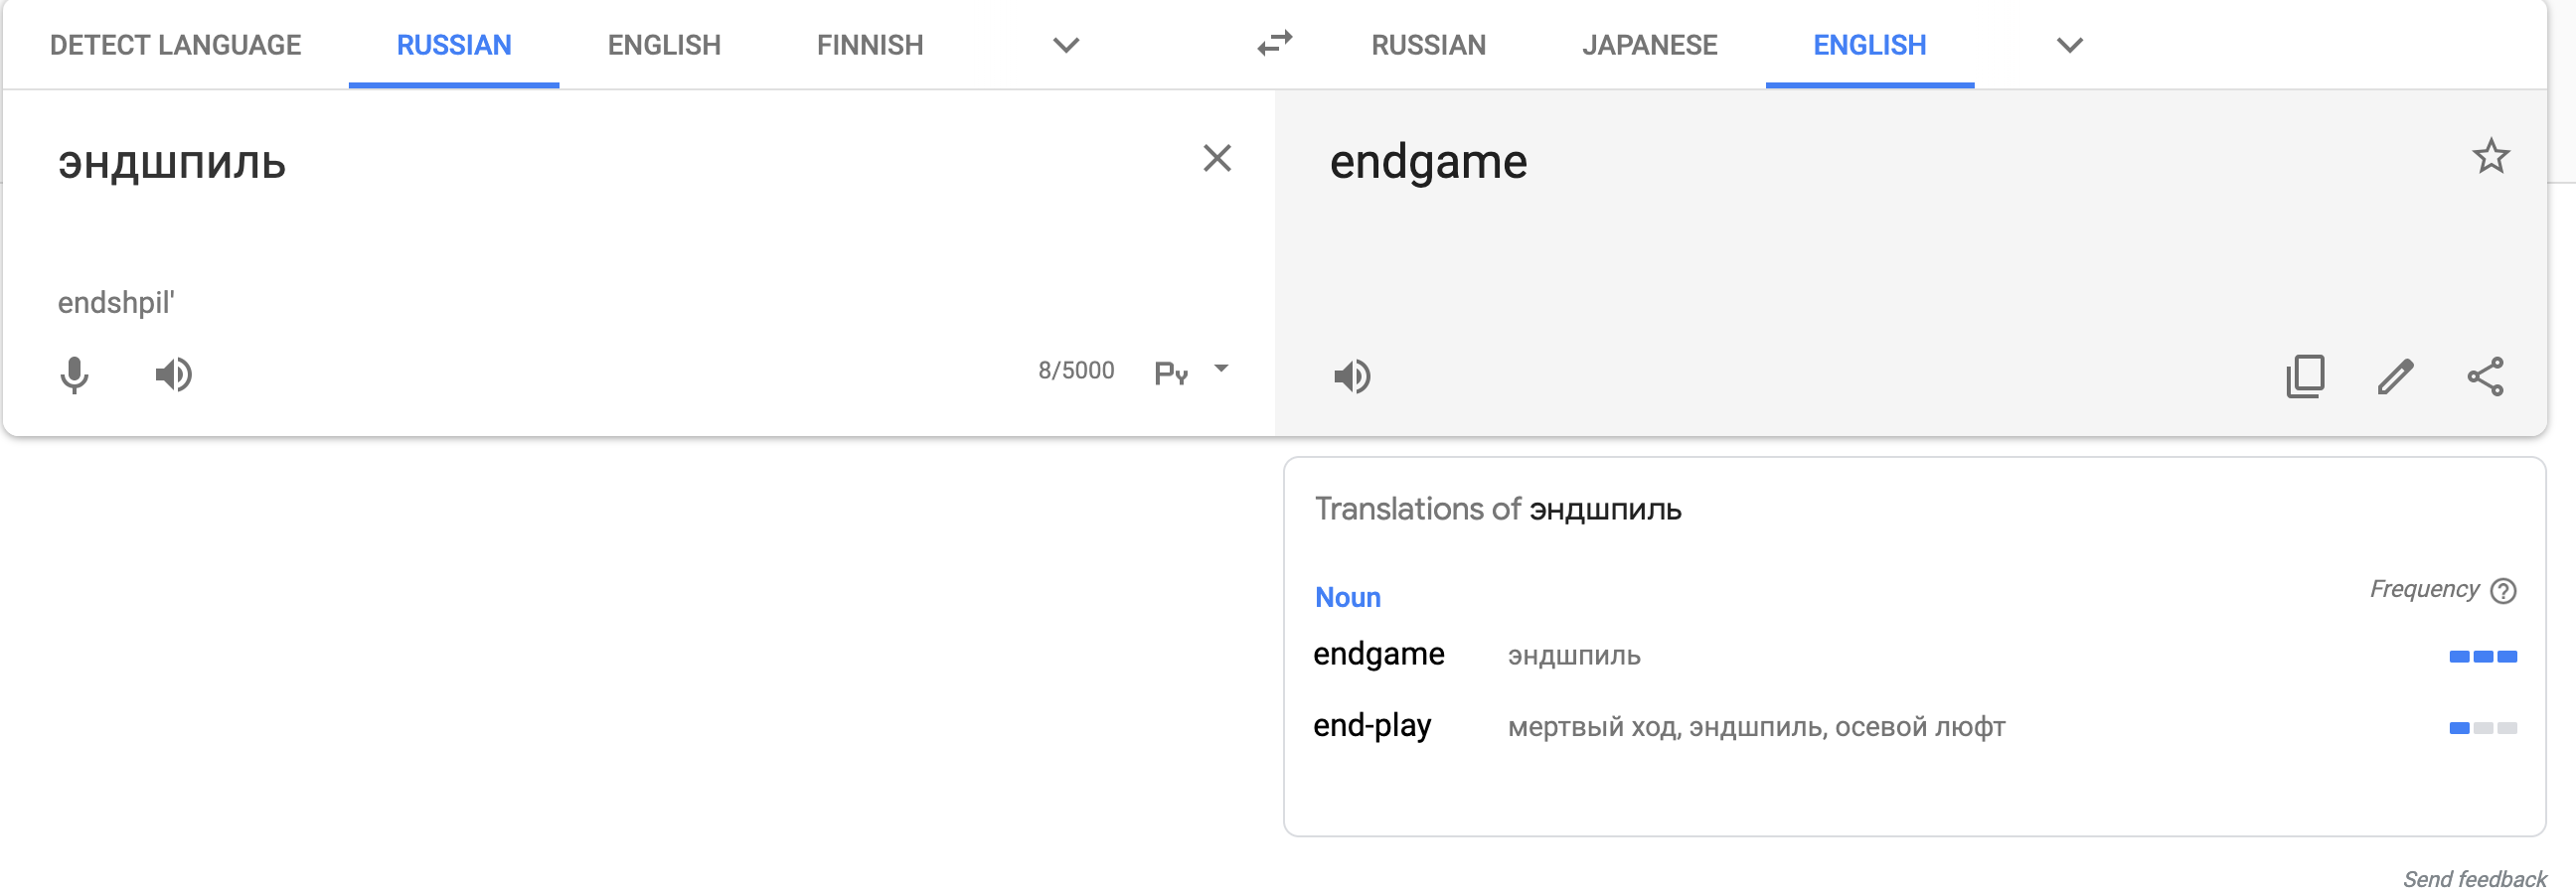Choose Japanese as target language
Screen dimensions: 2576x893
click(x=1649, y=45)
